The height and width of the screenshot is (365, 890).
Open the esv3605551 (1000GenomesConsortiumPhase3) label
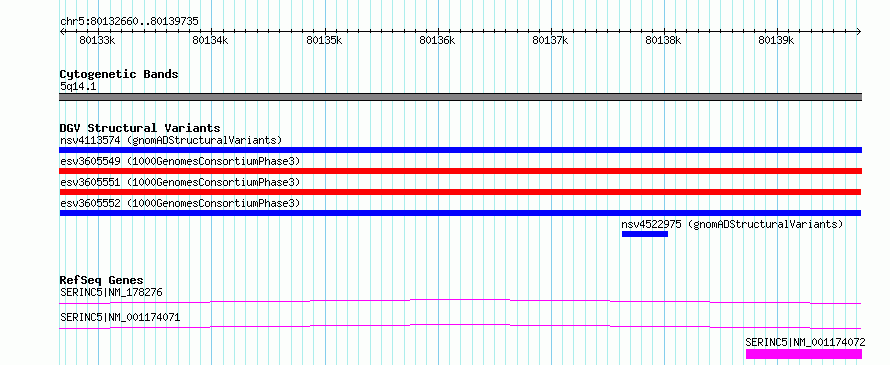coord(179,182)
